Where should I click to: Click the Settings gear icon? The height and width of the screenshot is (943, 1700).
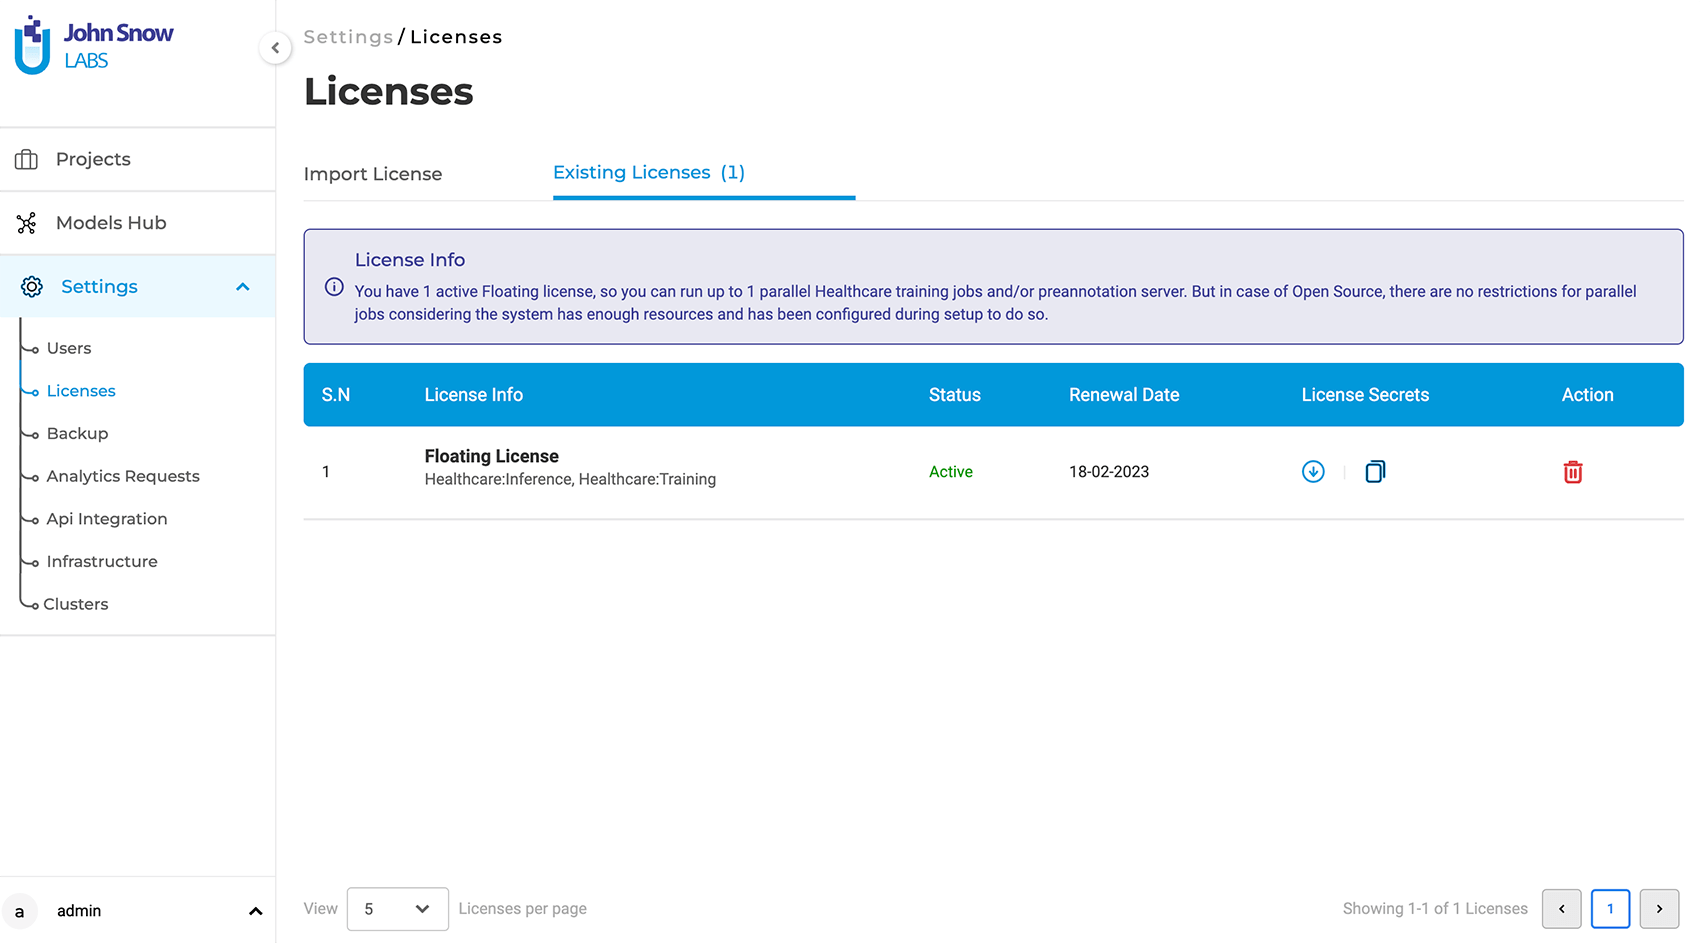point(32,287)
